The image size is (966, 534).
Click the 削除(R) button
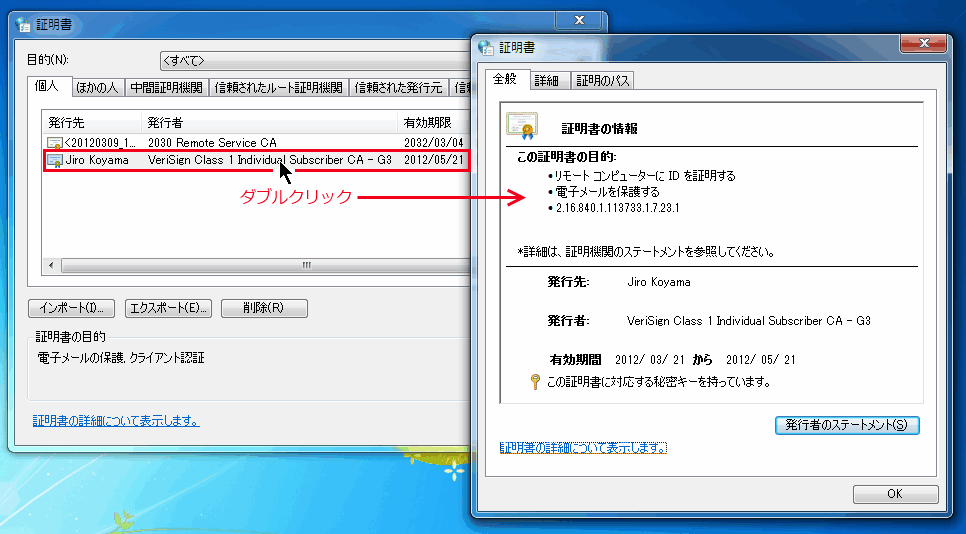coord(264,308)
